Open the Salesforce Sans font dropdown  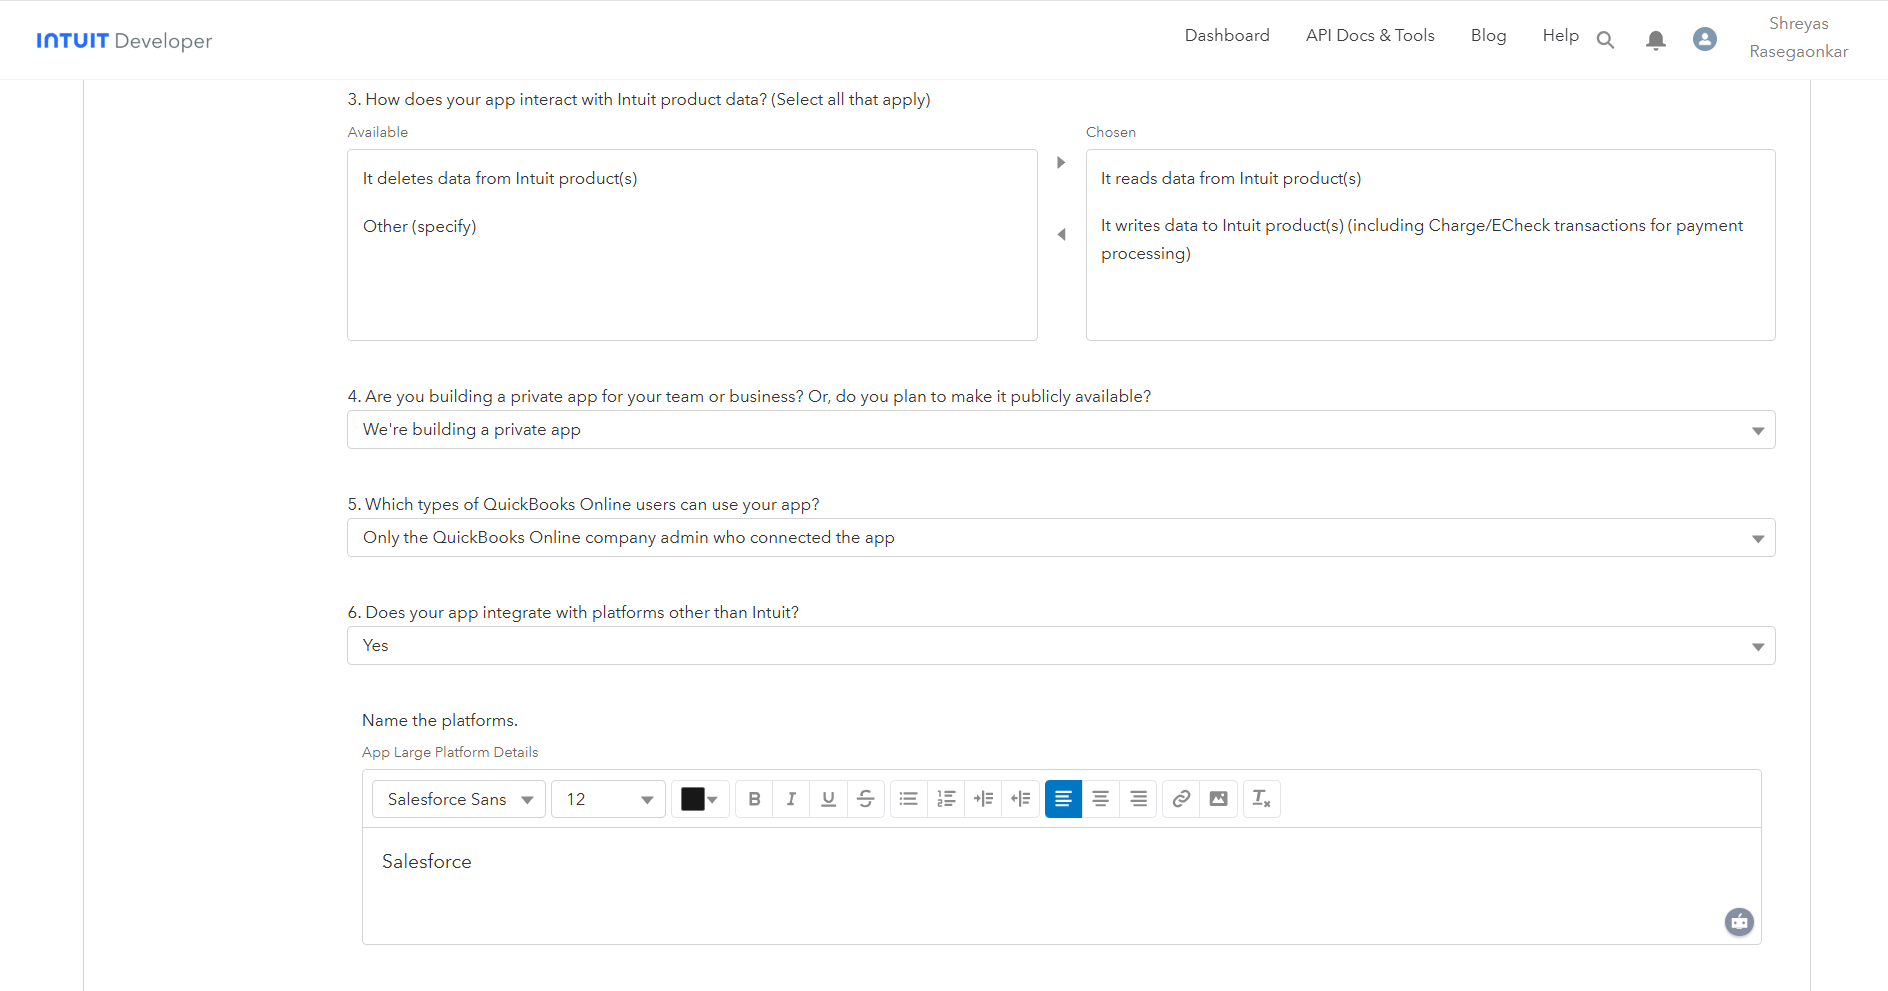pos(459,799)
